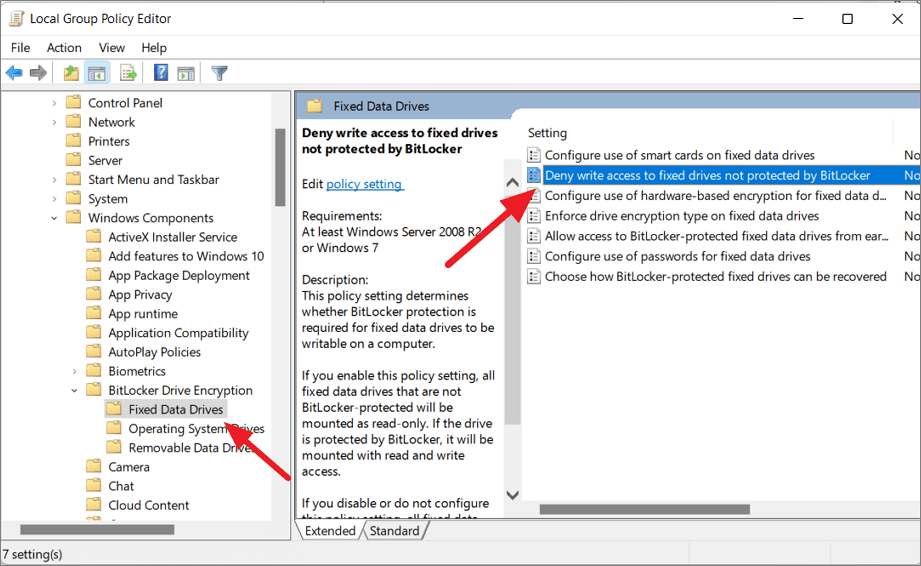
Task: Click icon of Configure use of smart cards policy
Action: coord(533,155)
